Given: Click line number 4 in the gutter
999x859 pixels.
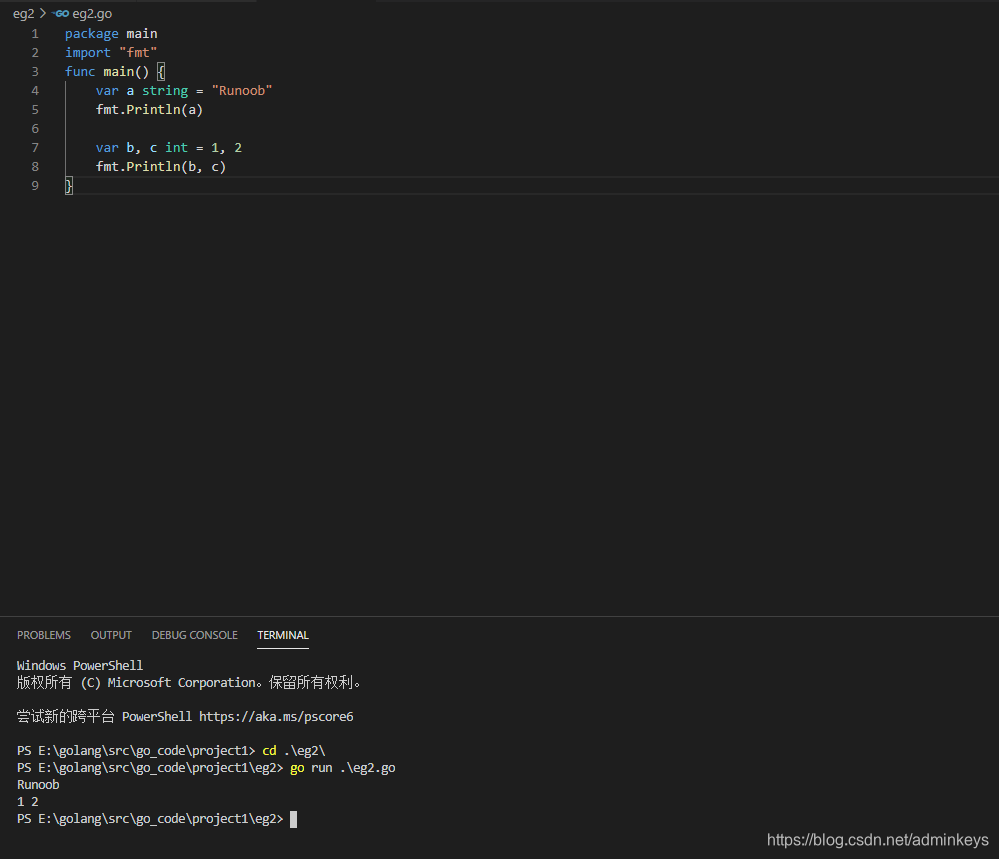Looking at the screenshot, I should pos(35,90).
